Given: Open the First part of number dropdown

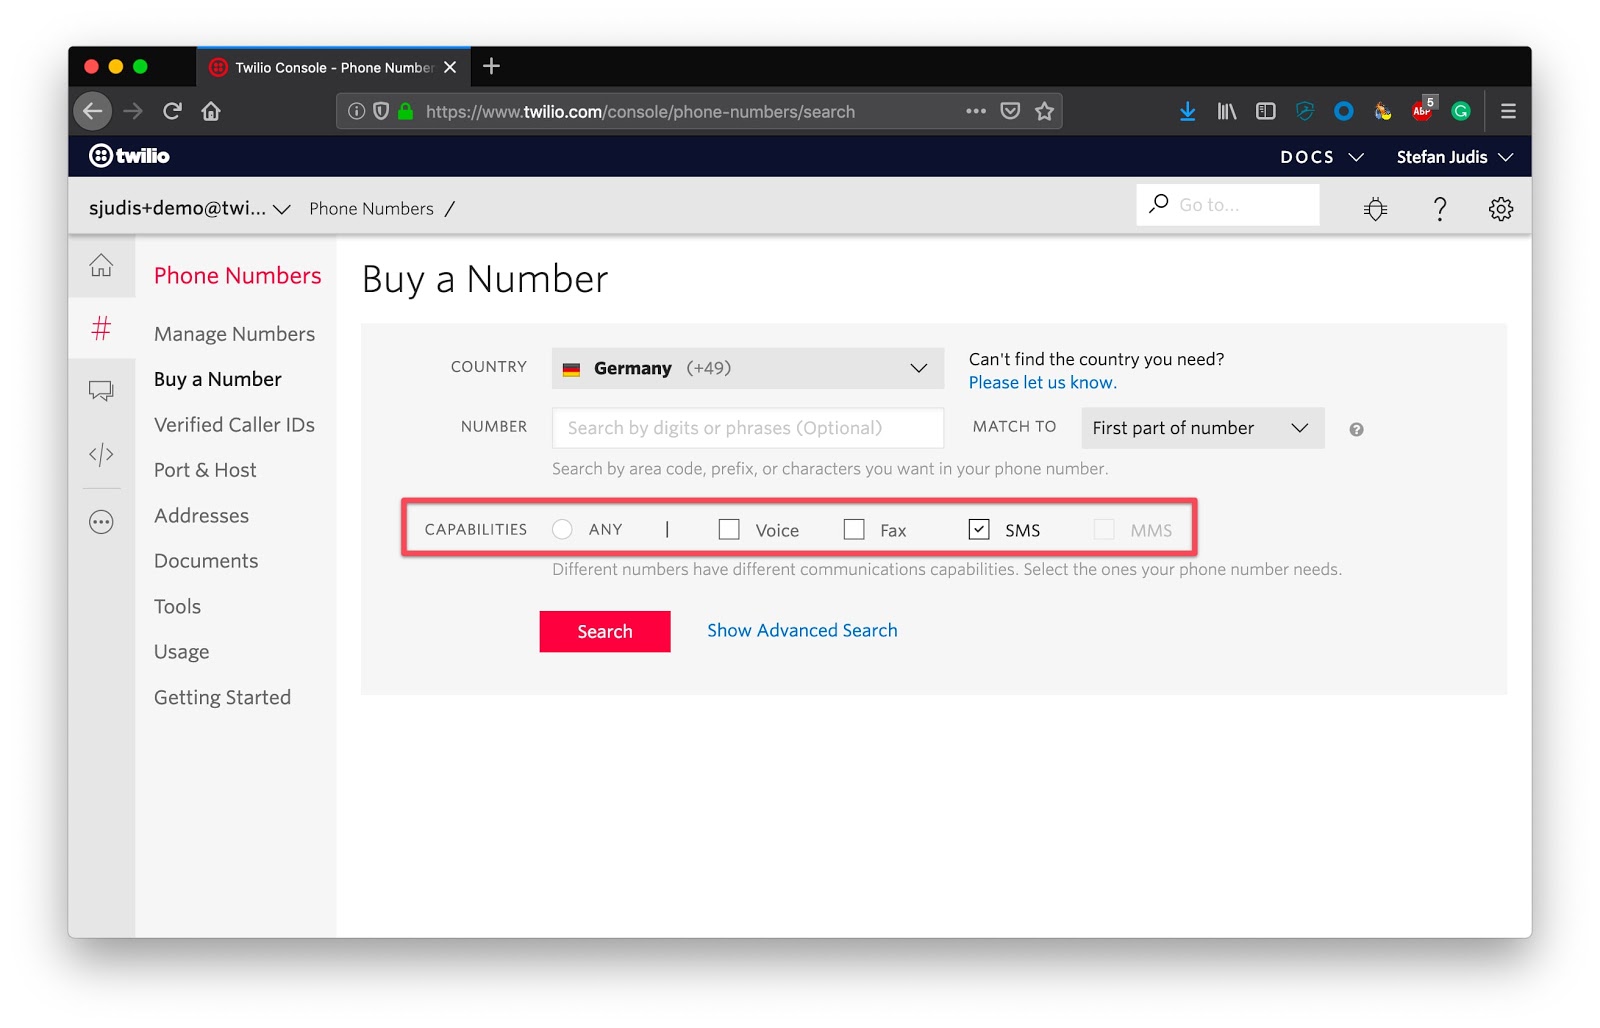Looking at the screenshot, I should point(1203,428).
